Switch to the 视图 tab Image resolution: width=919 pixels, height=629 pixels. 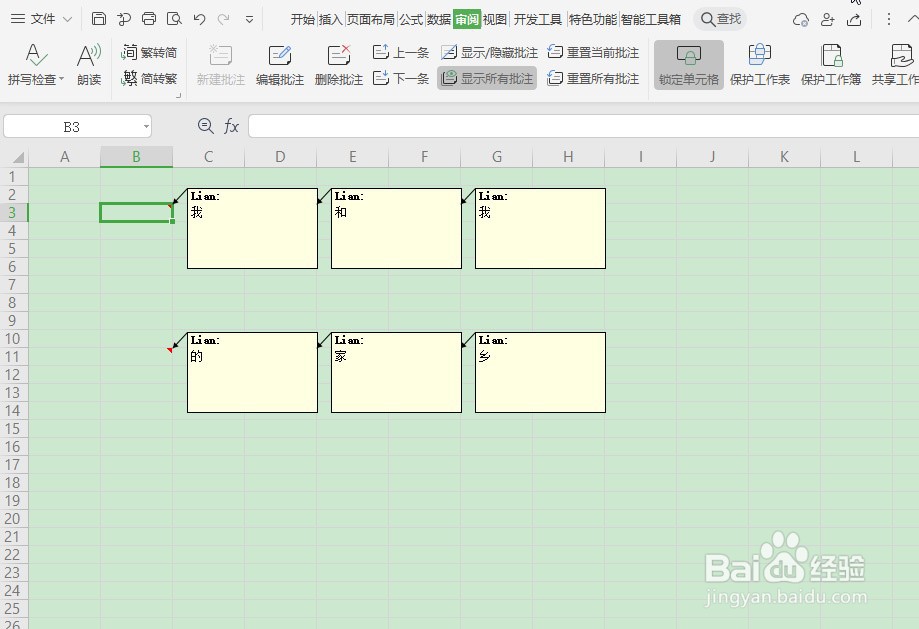495,19
